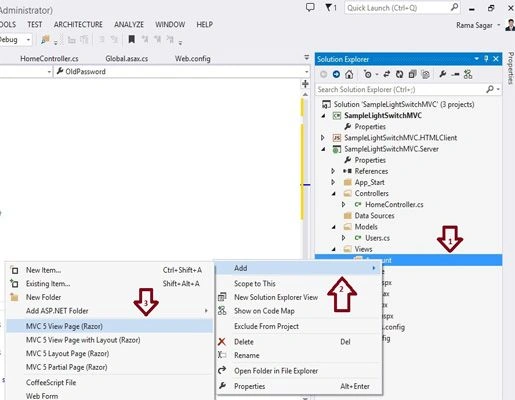The height and width of the screenshot is (400, 515).
Task: Pin the Solution Explorer with auto-hide icon
Action: [x=486, y=59]
